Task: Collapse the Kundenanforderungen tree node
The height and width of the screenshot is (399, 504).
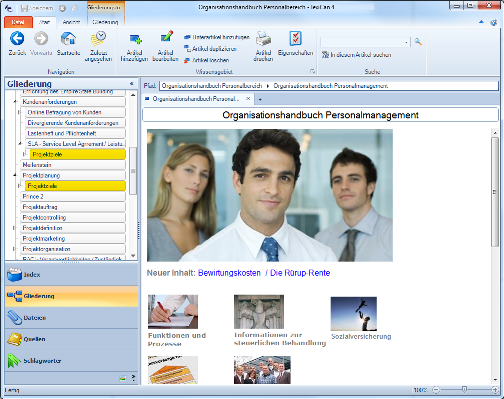Action: tap(15, 102)
